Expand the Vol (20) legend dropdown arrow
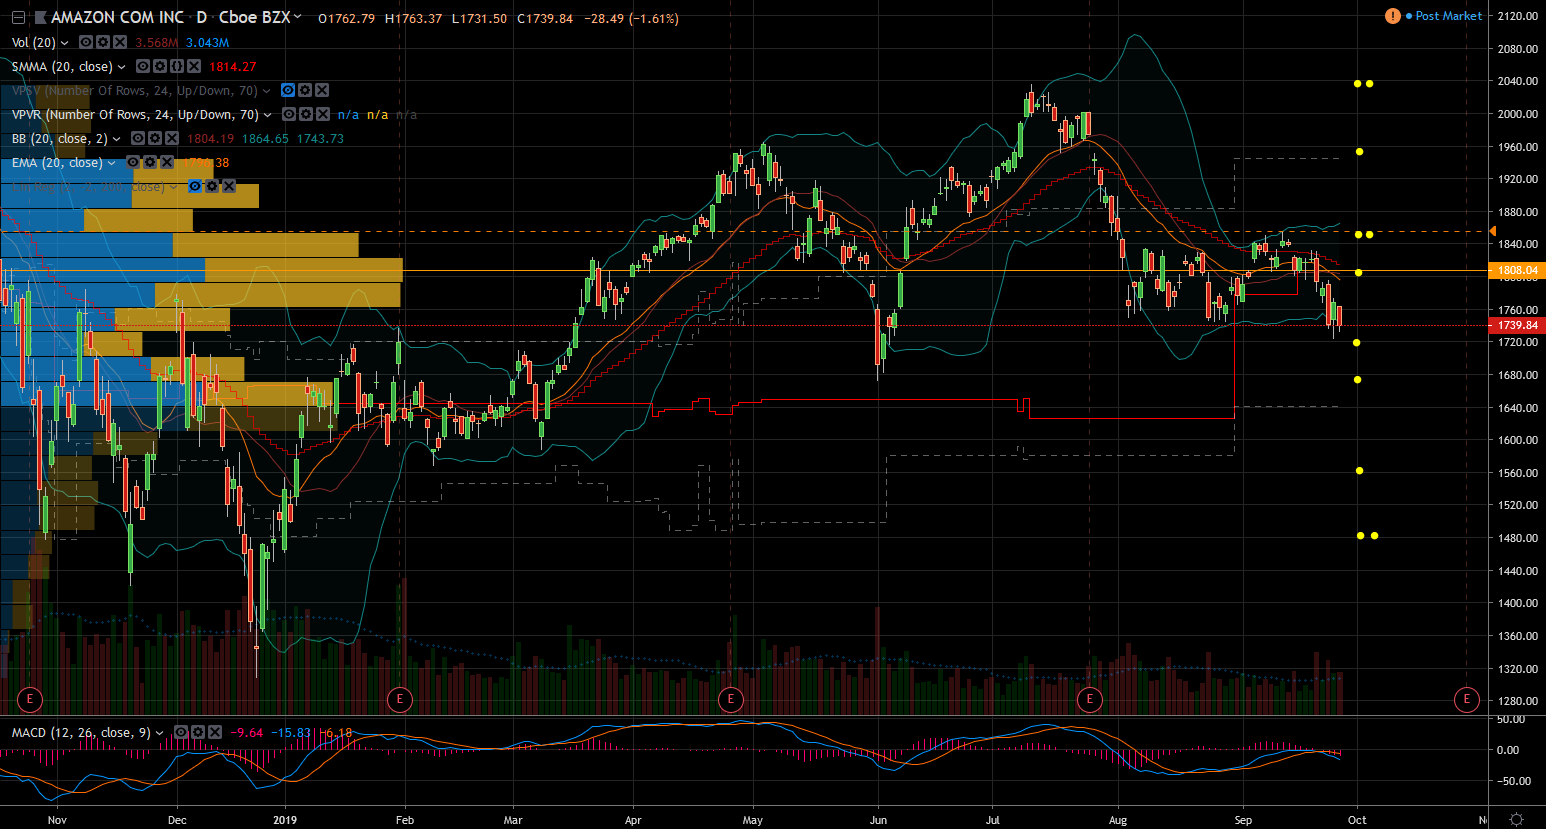 [x=65, y=43]
